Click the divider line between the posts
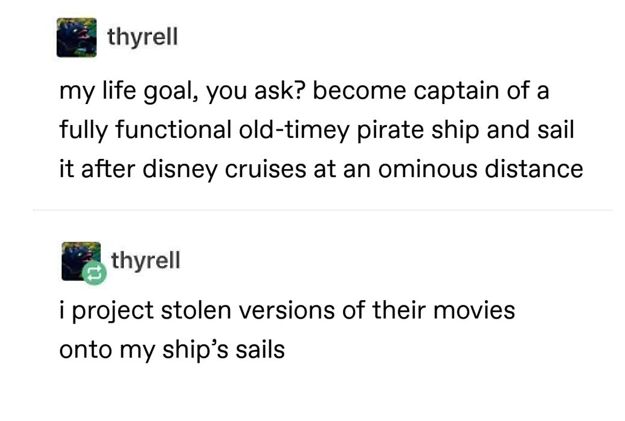 point(322,210)
